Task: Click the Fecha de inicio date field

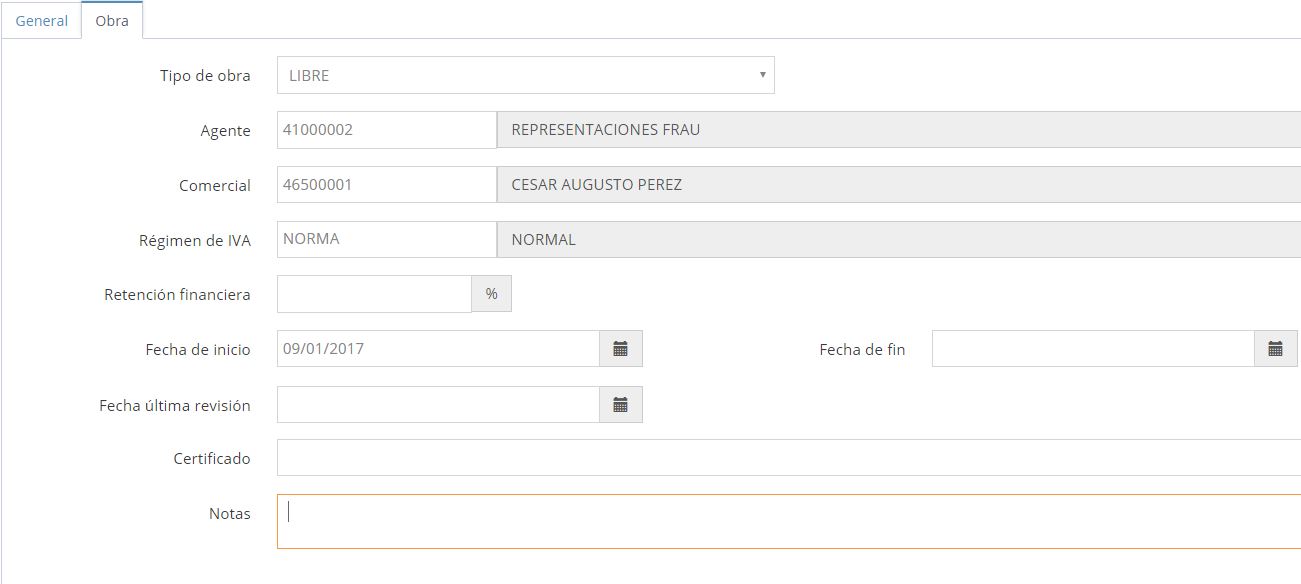Action: point(438,349)
